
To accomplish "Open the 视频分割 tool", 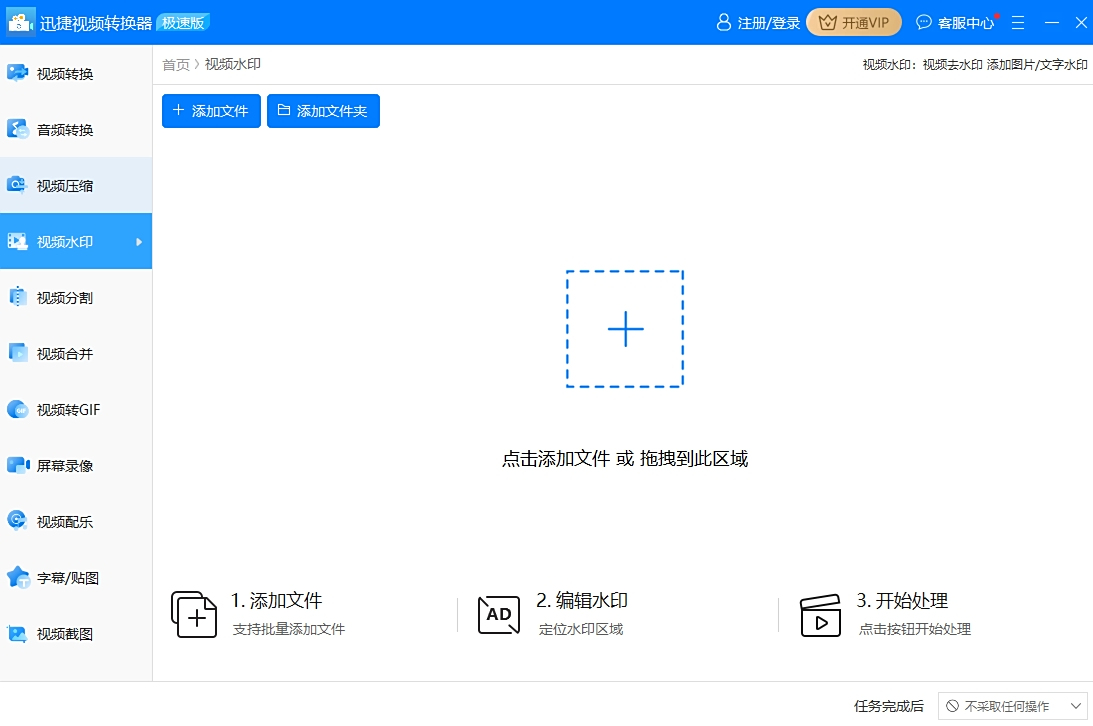I will (60, 297).
